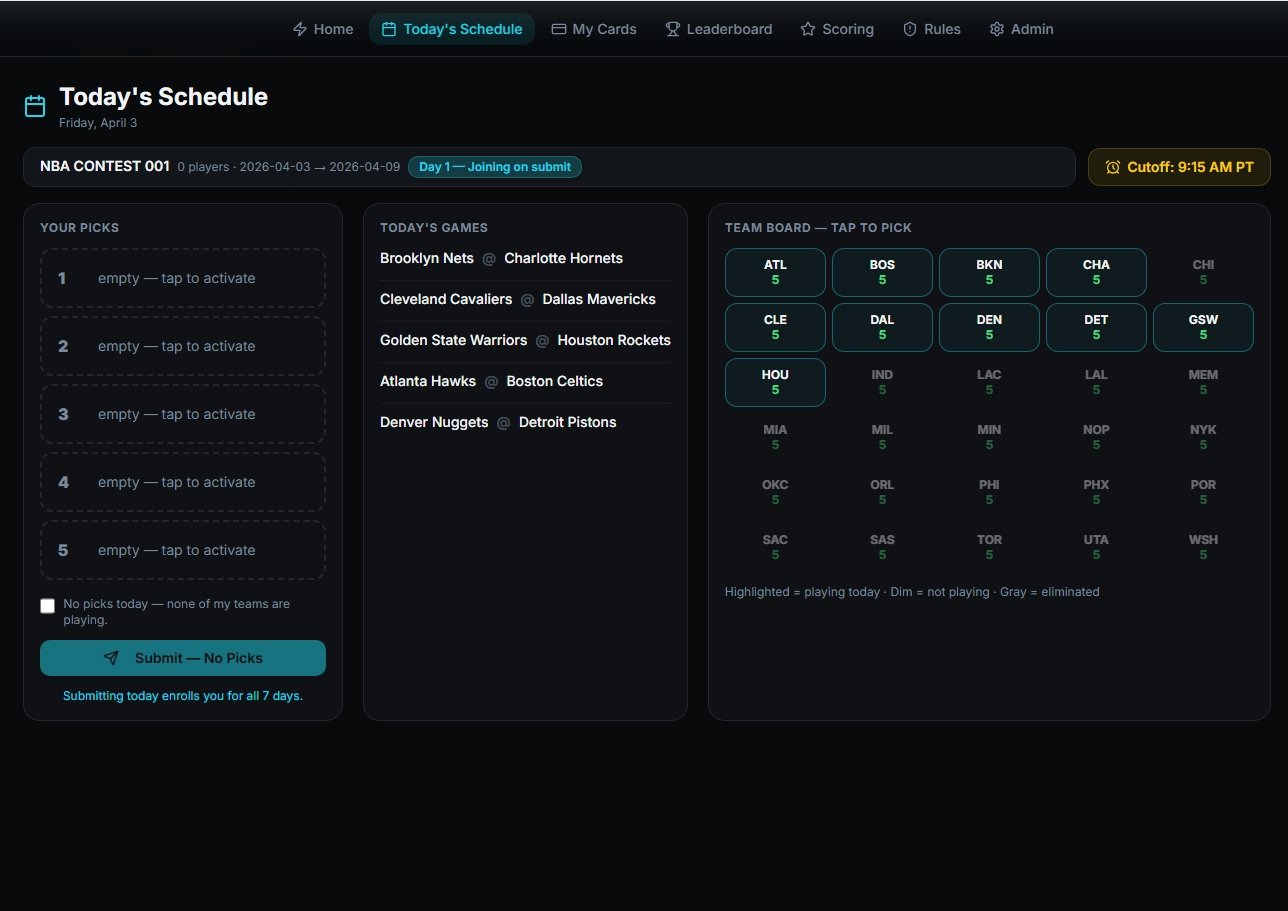Image resolution: width=1288 pixels, height=911 pixels.
Task: Choose the BOS team tile
Action: coord(882,272)
